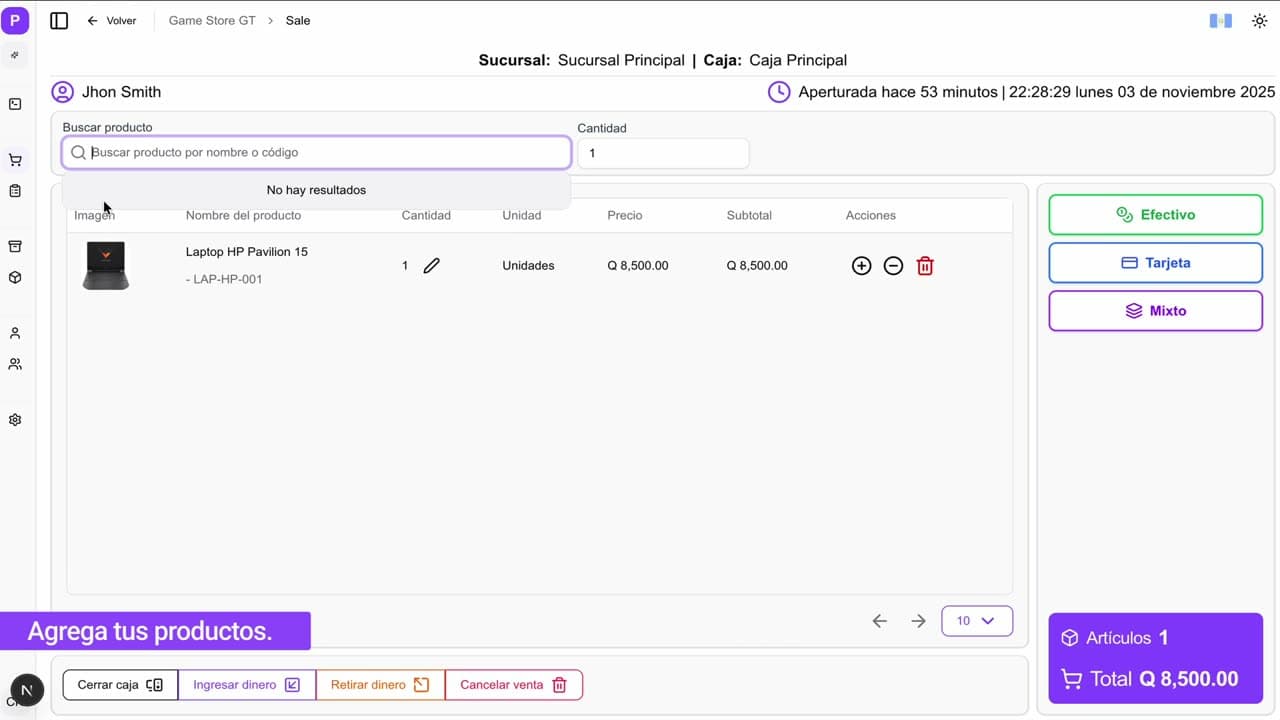Select Game Store GT breadcrumb
This screenshot has height=720, width=1280.
(x=212, y=21)
